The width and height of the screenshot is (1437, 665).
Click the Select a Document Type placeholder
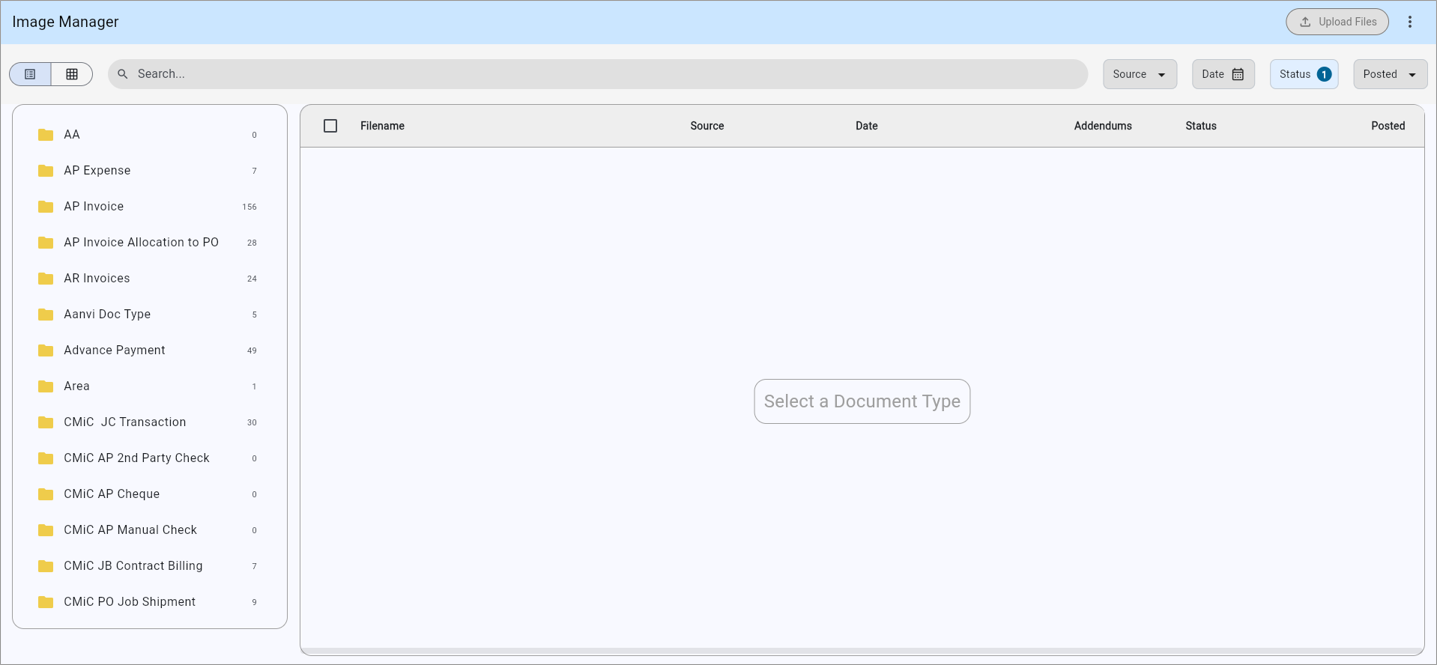pyautogui.click(x=862, y=401)
